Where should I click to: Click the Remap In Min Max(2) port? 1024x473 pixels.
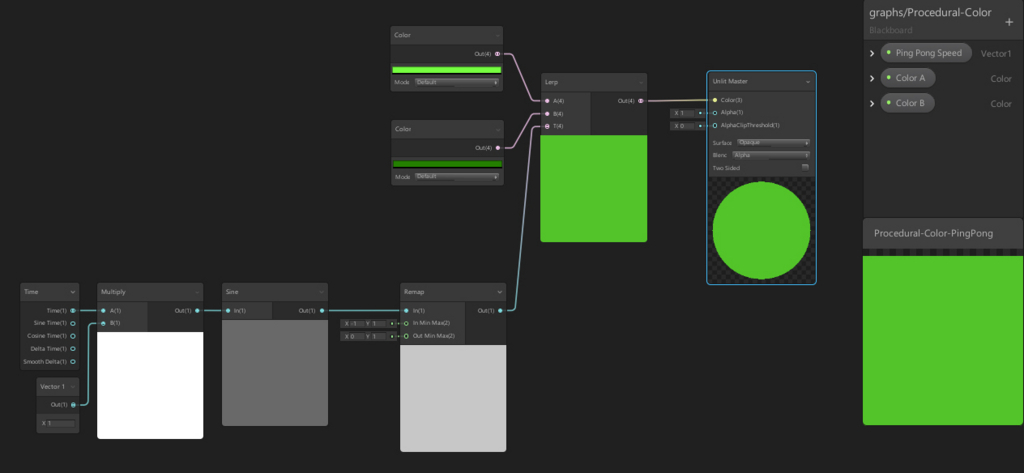point(406,323)
